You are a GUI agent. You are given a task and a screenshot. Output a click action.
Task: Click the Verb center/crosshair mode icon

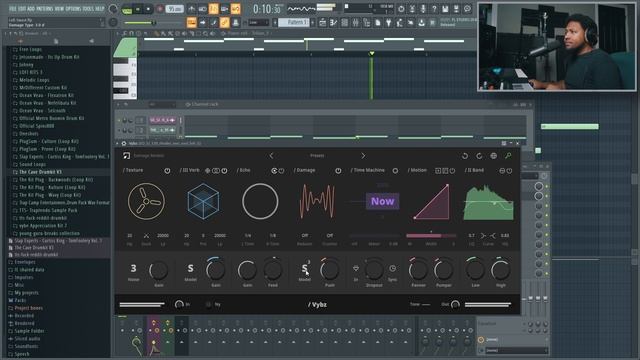tap(208, 171)
